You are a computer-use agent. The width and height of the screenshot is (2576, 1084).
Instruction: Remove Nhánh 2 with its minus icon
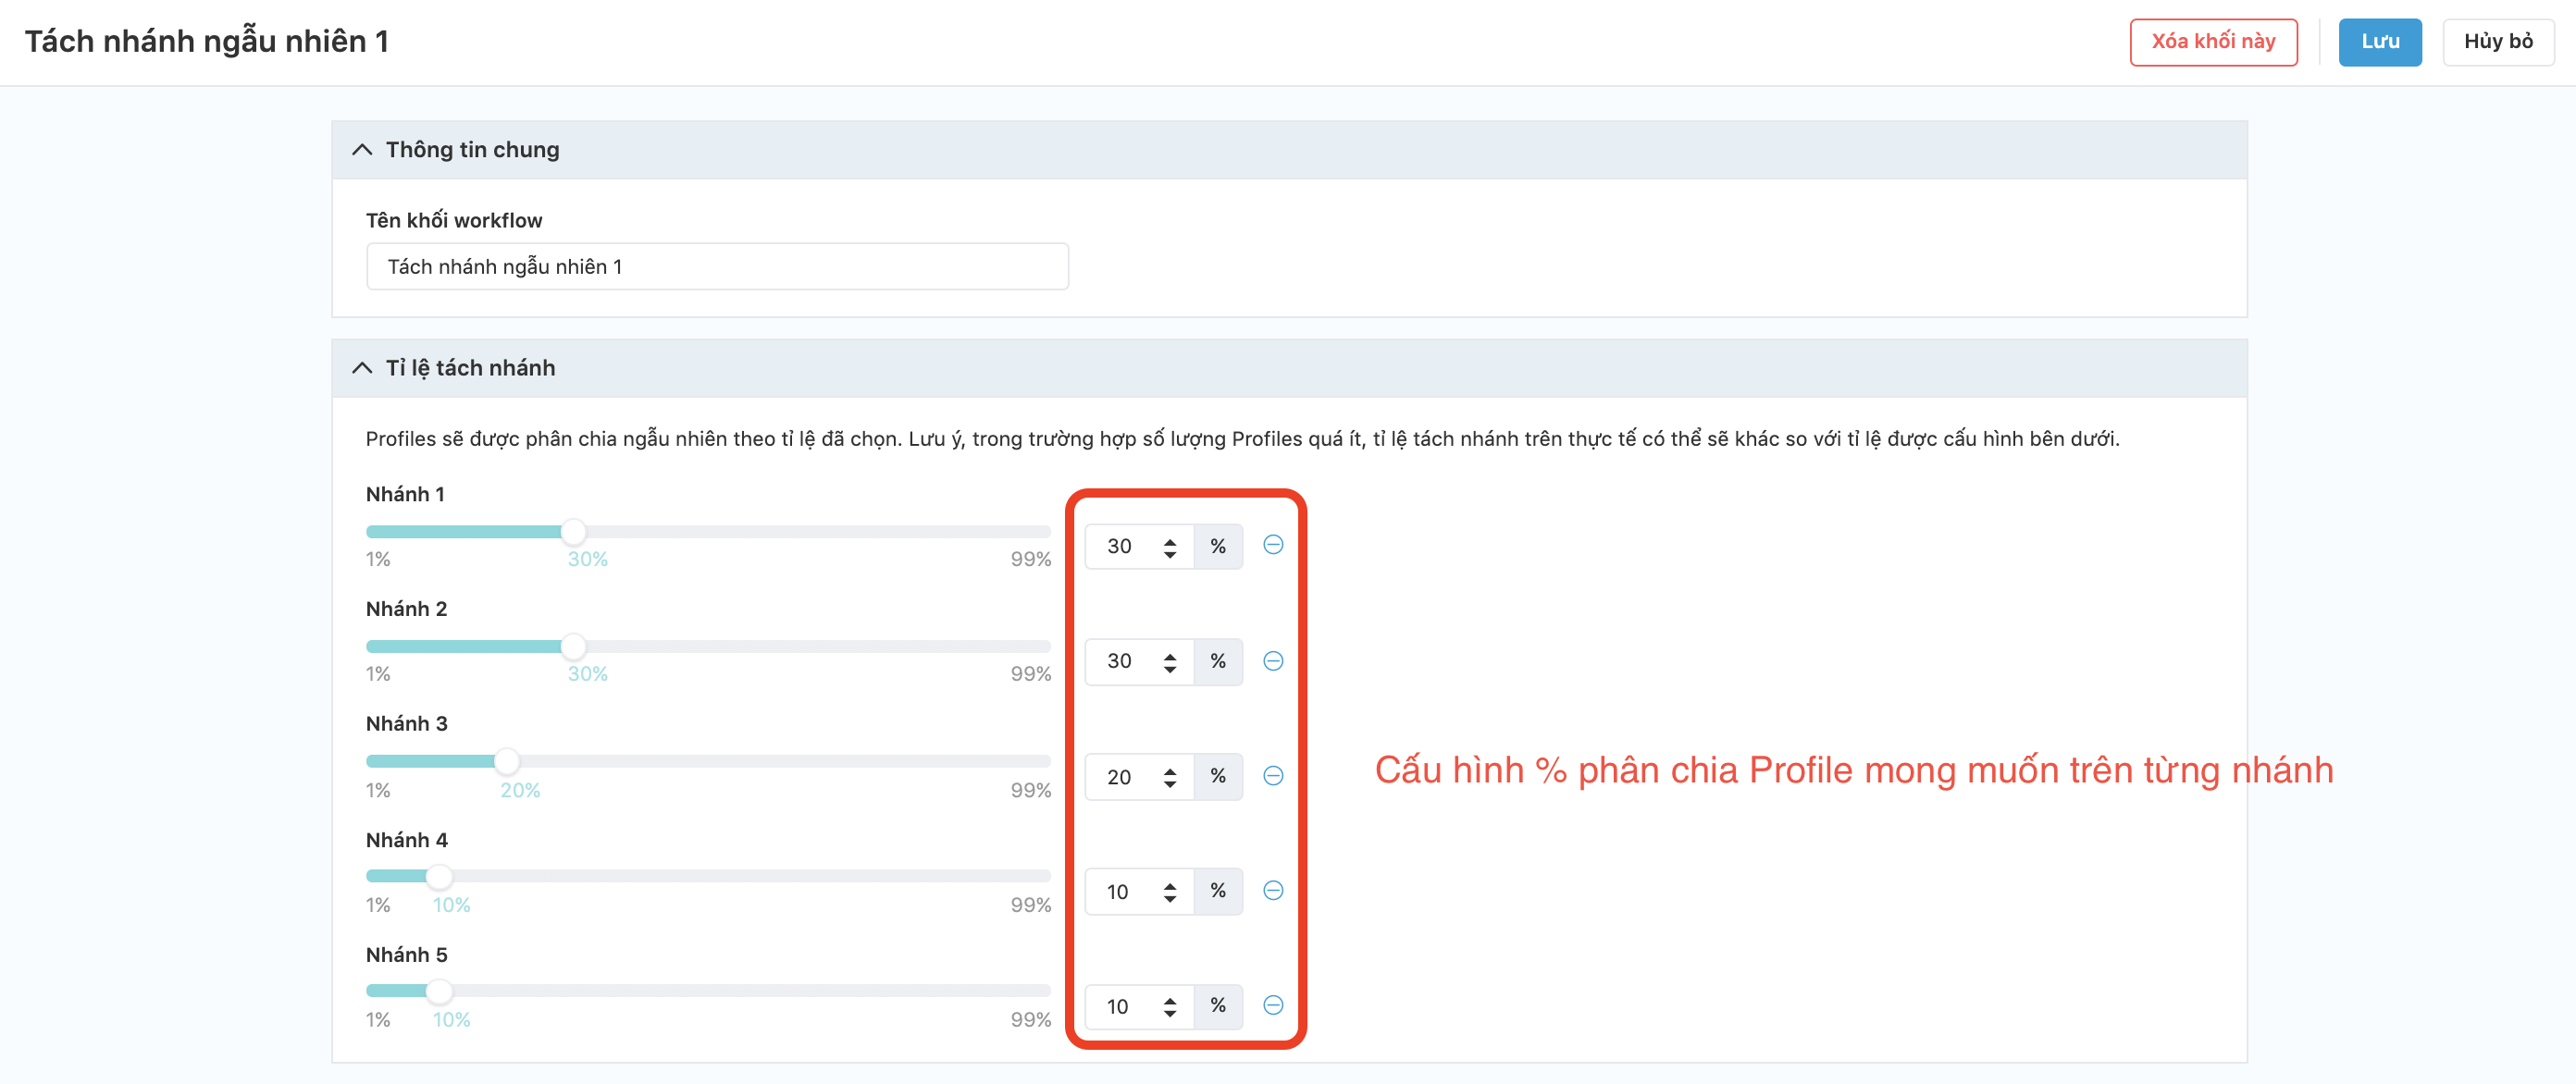click(x=1273, y=661)
